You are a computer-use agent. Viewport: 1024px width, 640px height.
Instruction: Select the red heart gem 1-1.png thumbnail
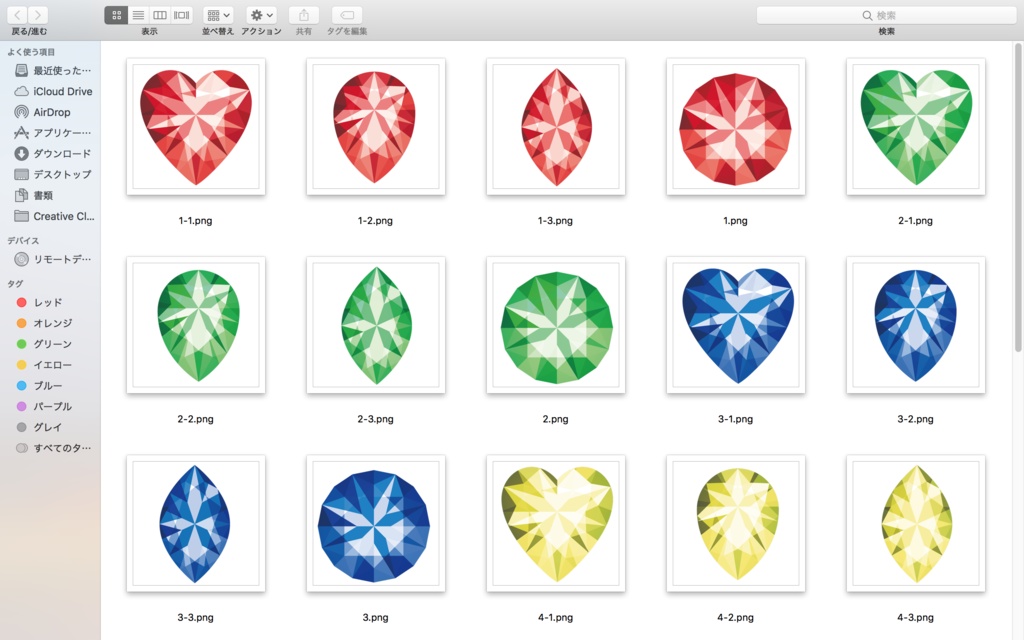(196, 127)
